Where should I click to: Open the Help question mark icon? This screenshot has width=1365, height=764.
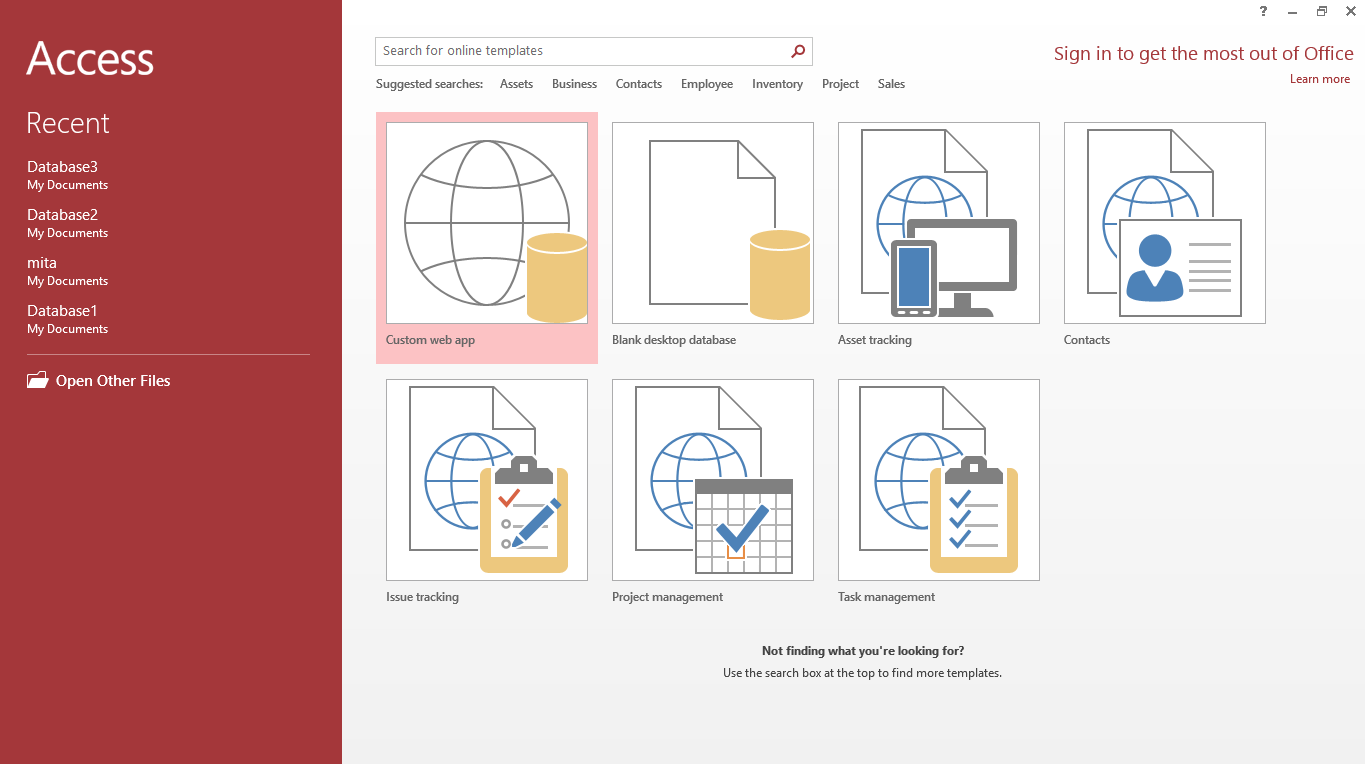click(x=1264, y=11)
